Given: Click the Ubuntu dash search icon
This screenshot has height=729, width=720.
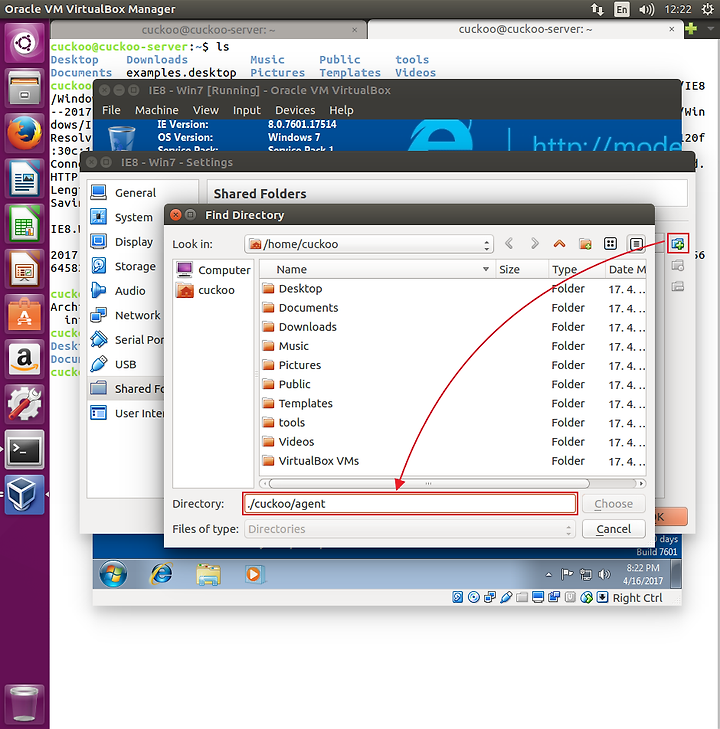Looking at the screenshot, I should click(24, 43).
